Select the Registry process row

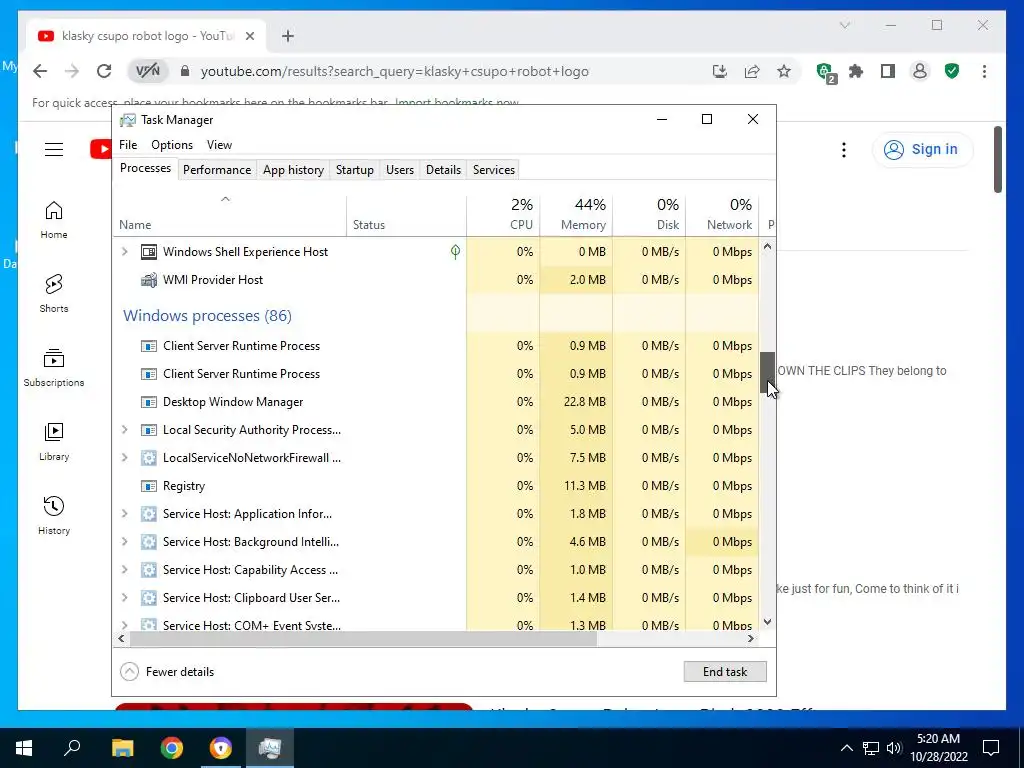[x=436, y=486]
